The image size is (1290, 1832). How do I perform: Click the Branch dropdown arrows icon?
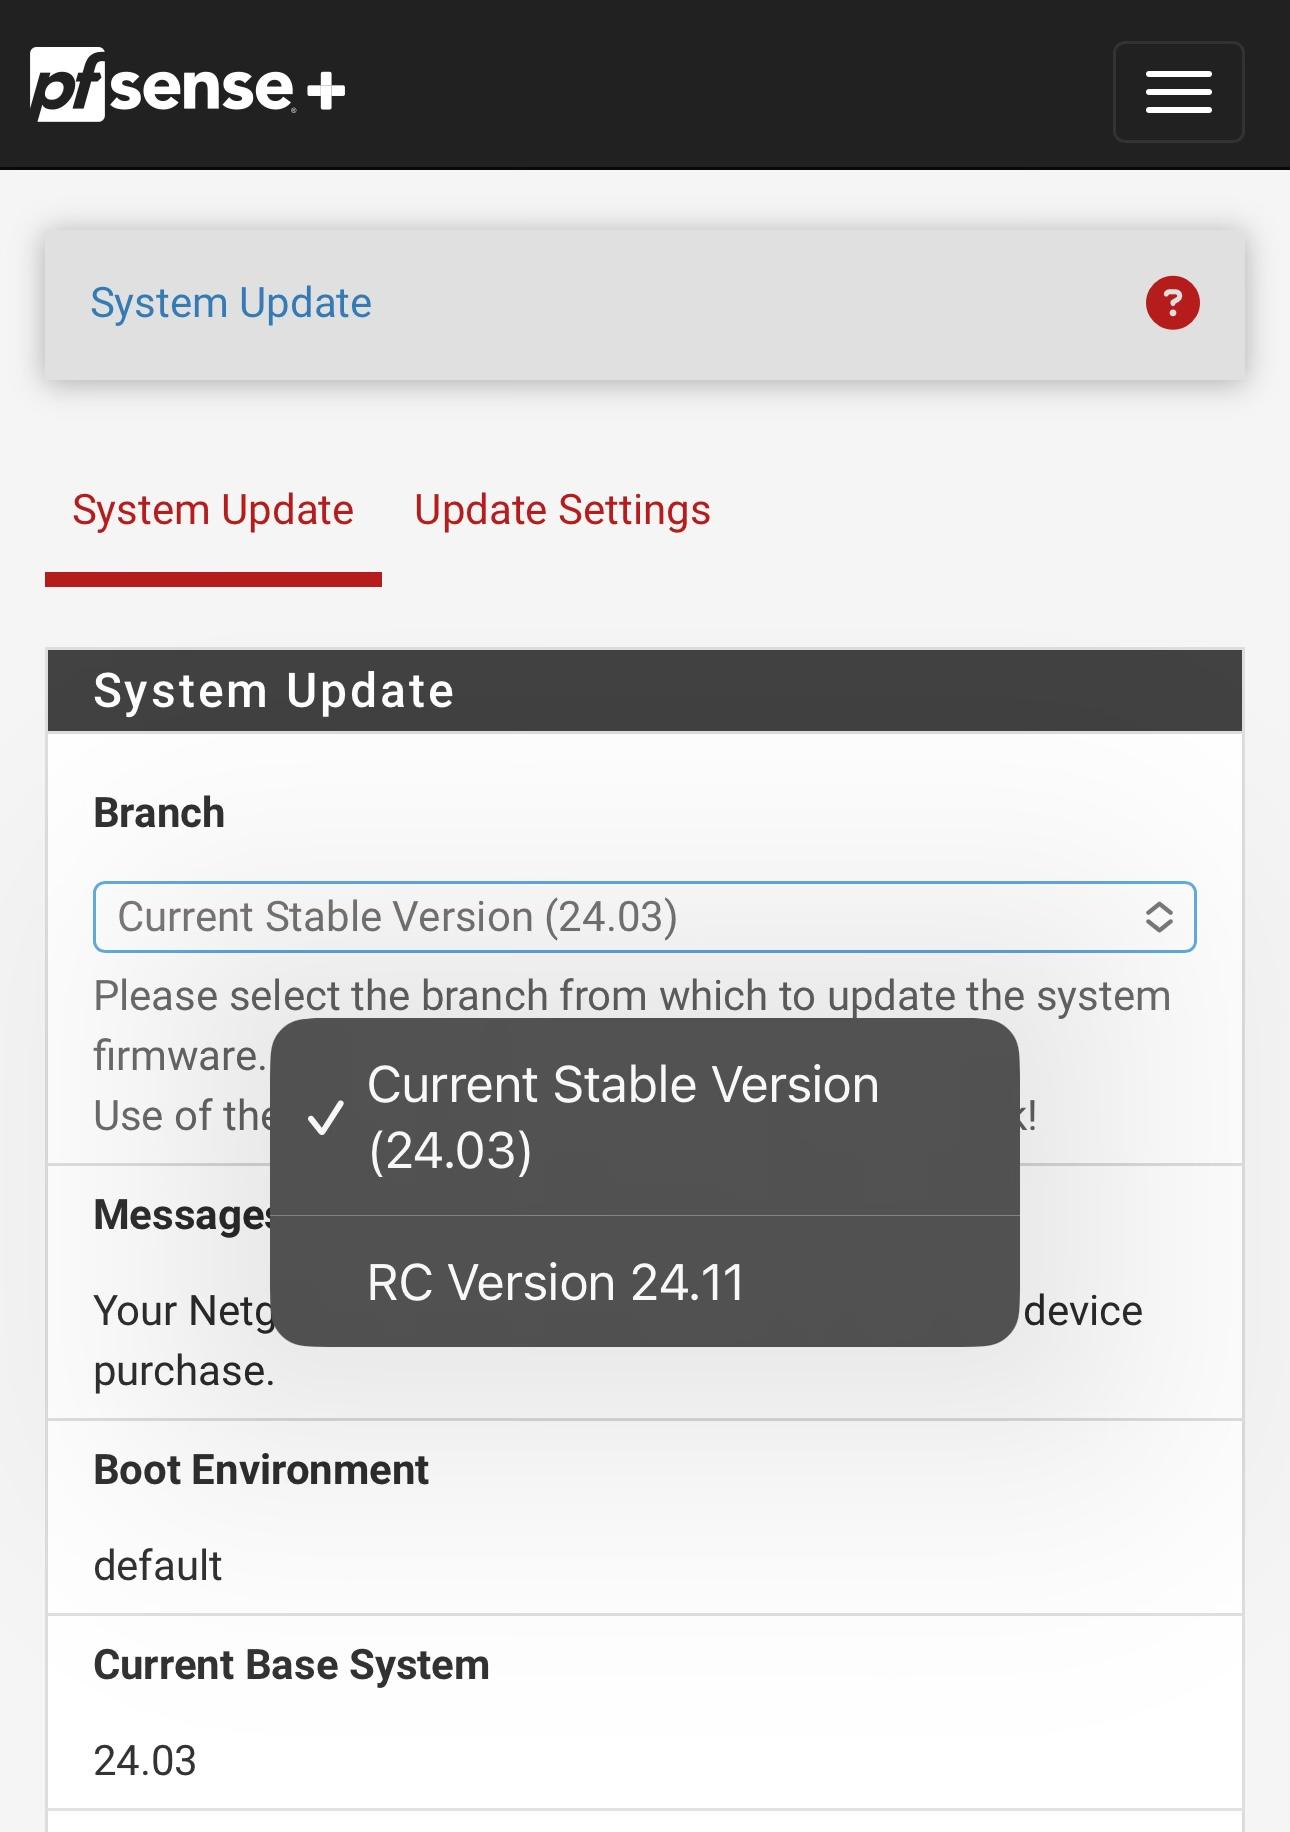click(x=1159, y=917)
